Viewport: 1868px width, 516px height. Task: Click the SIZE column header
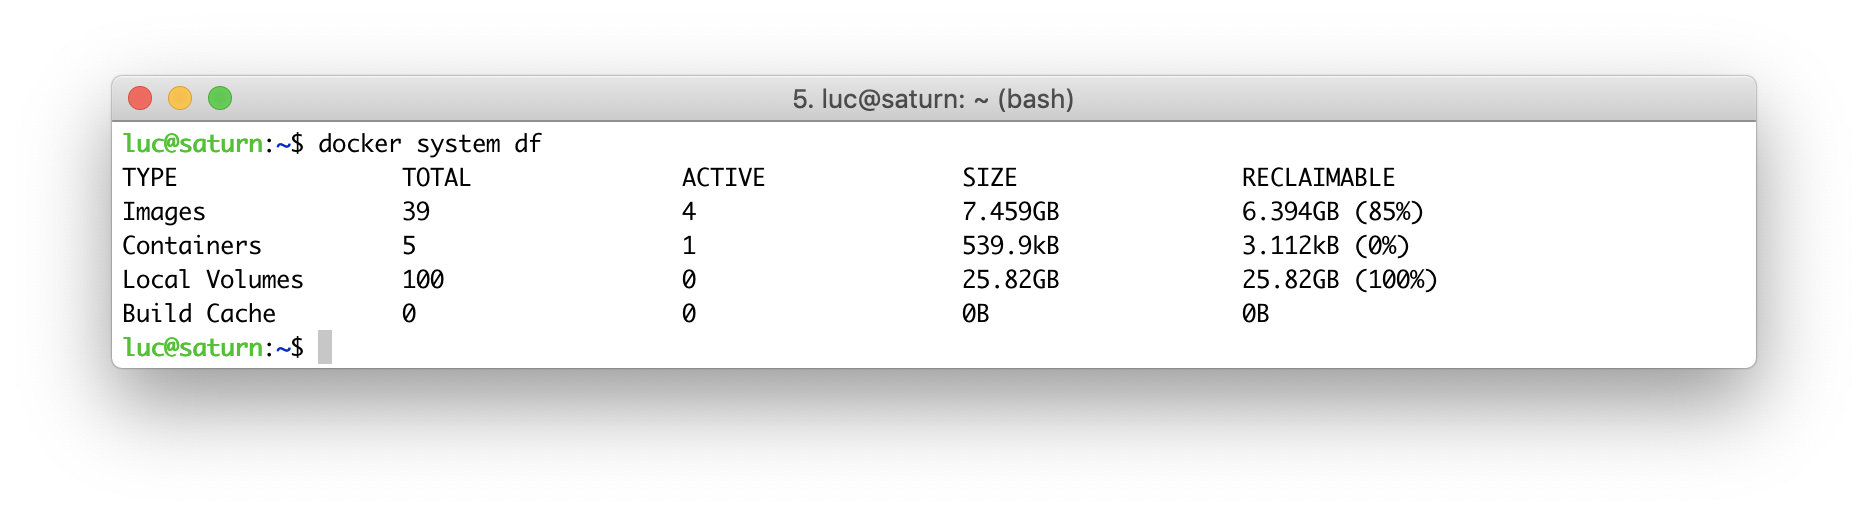(x=989, y=178)
